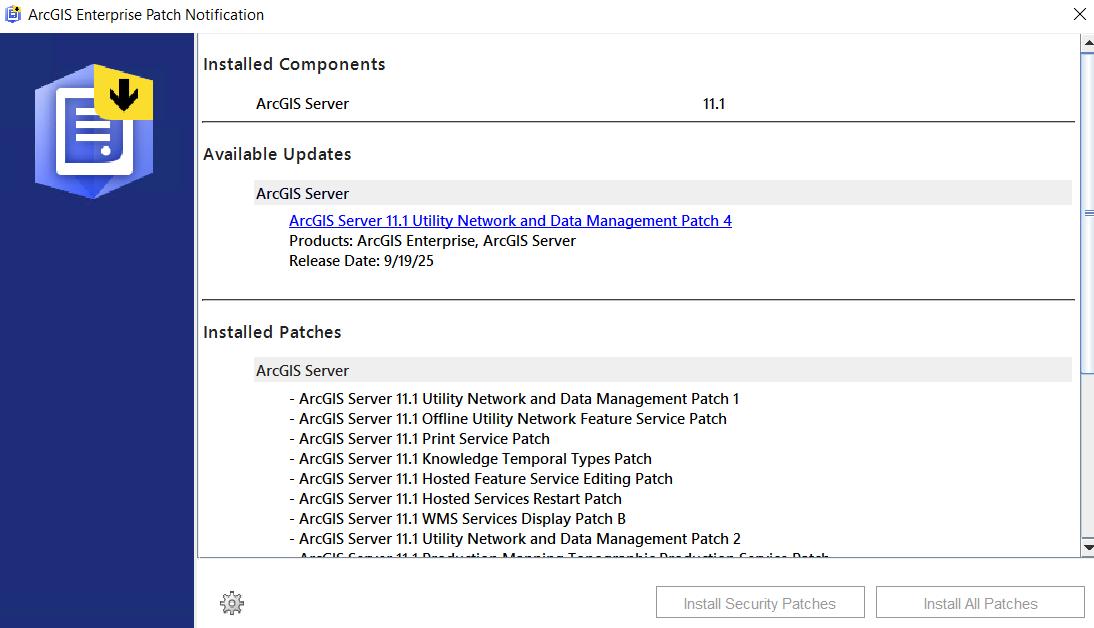Open Utility Network and Data Management Patch 4 link
The width and height of the screenshot is (1094, 628).
coord(510,220)
